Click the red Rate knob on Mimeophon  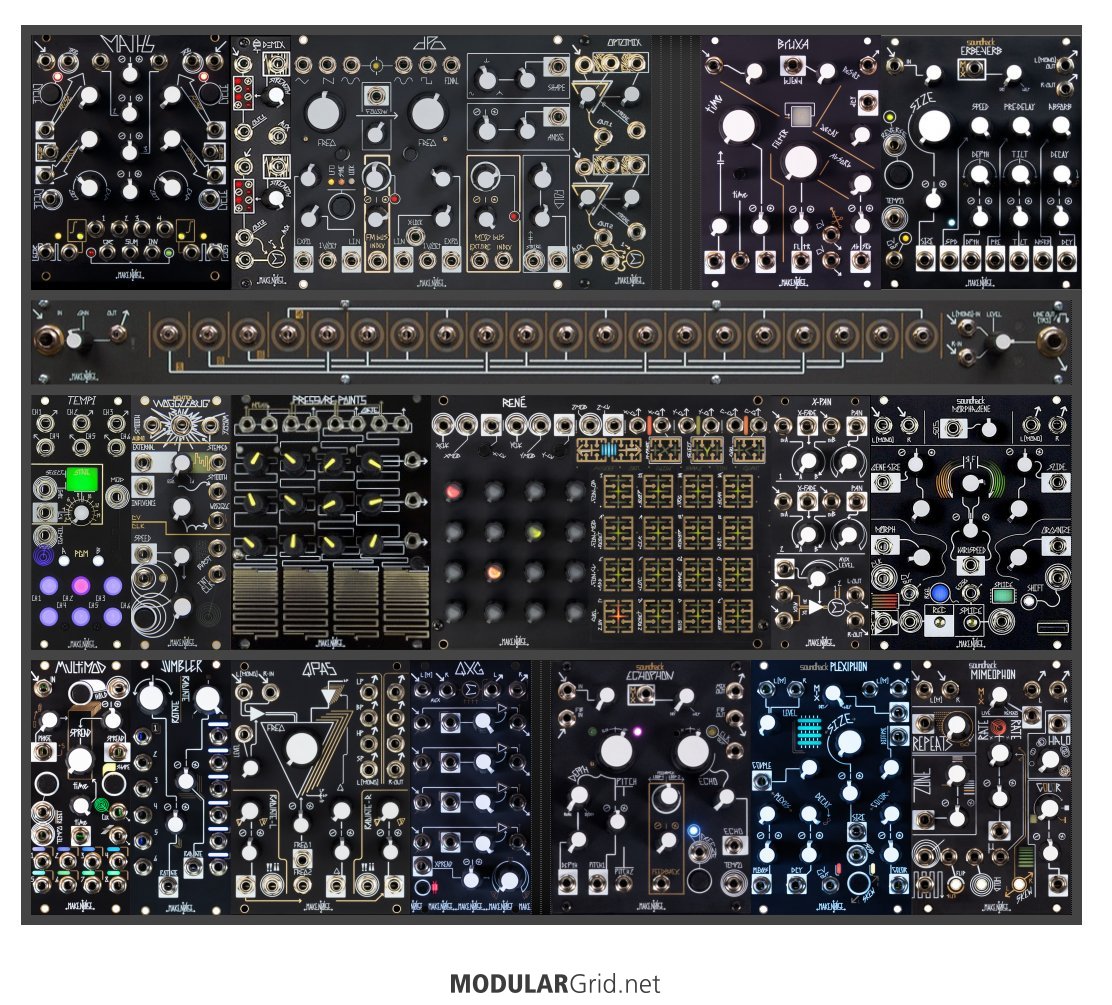(x=1000, y=727)
